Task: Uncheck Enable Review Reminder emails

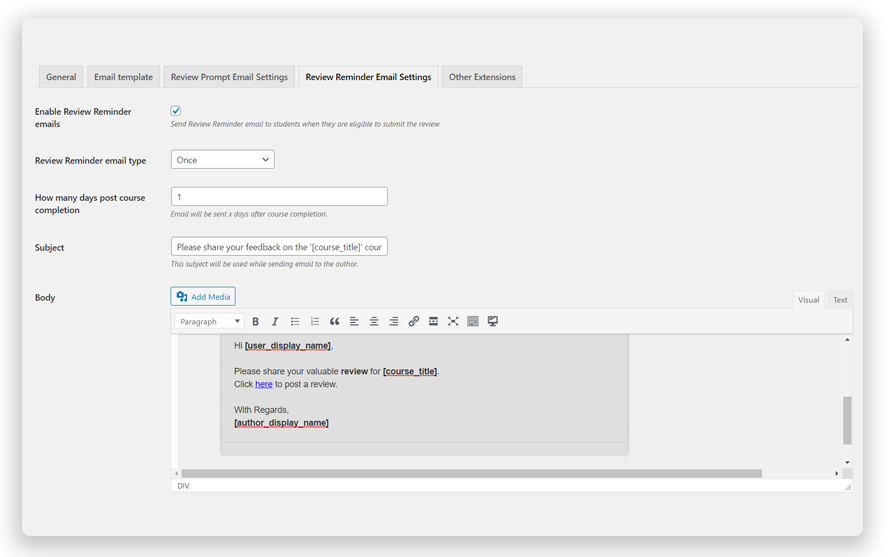Action: (176, 111)
